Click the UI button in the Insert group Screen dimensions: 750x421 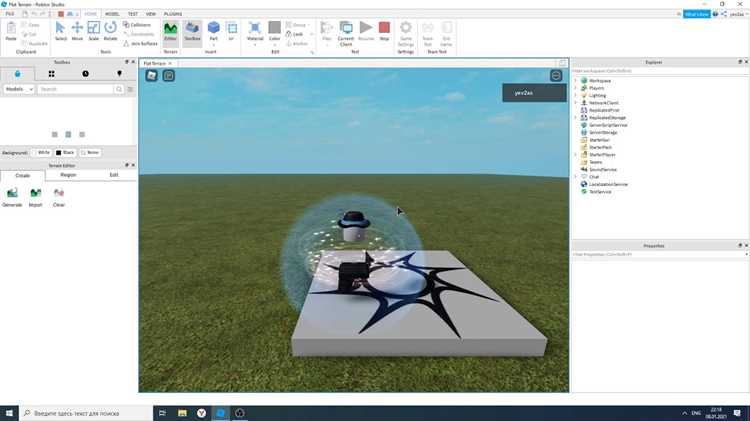coord(232,32)
